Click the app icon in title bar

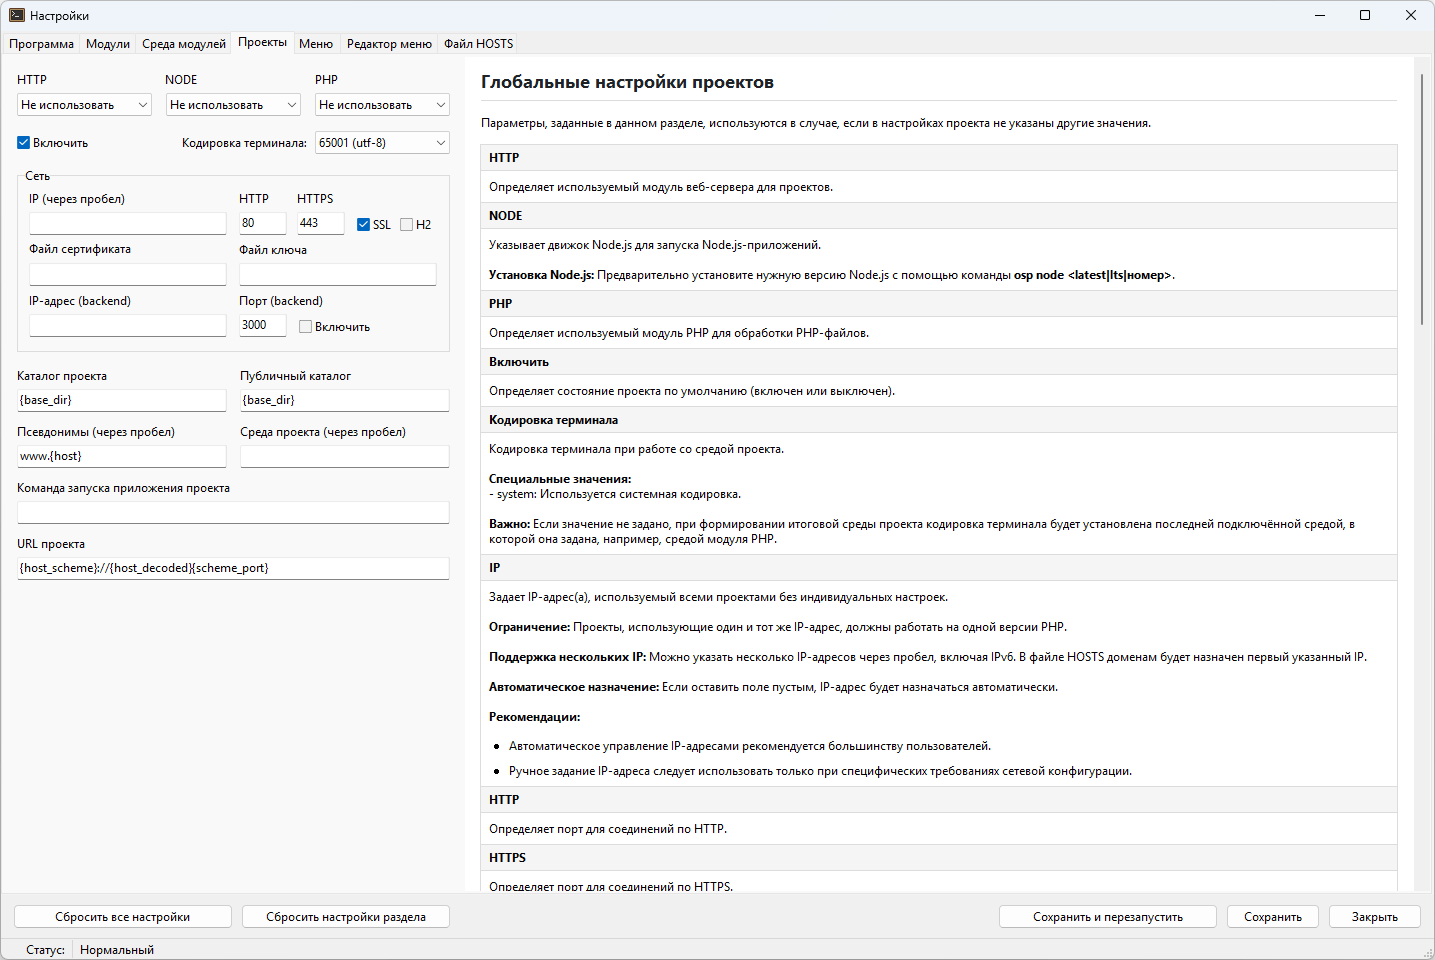click(16, 15)
